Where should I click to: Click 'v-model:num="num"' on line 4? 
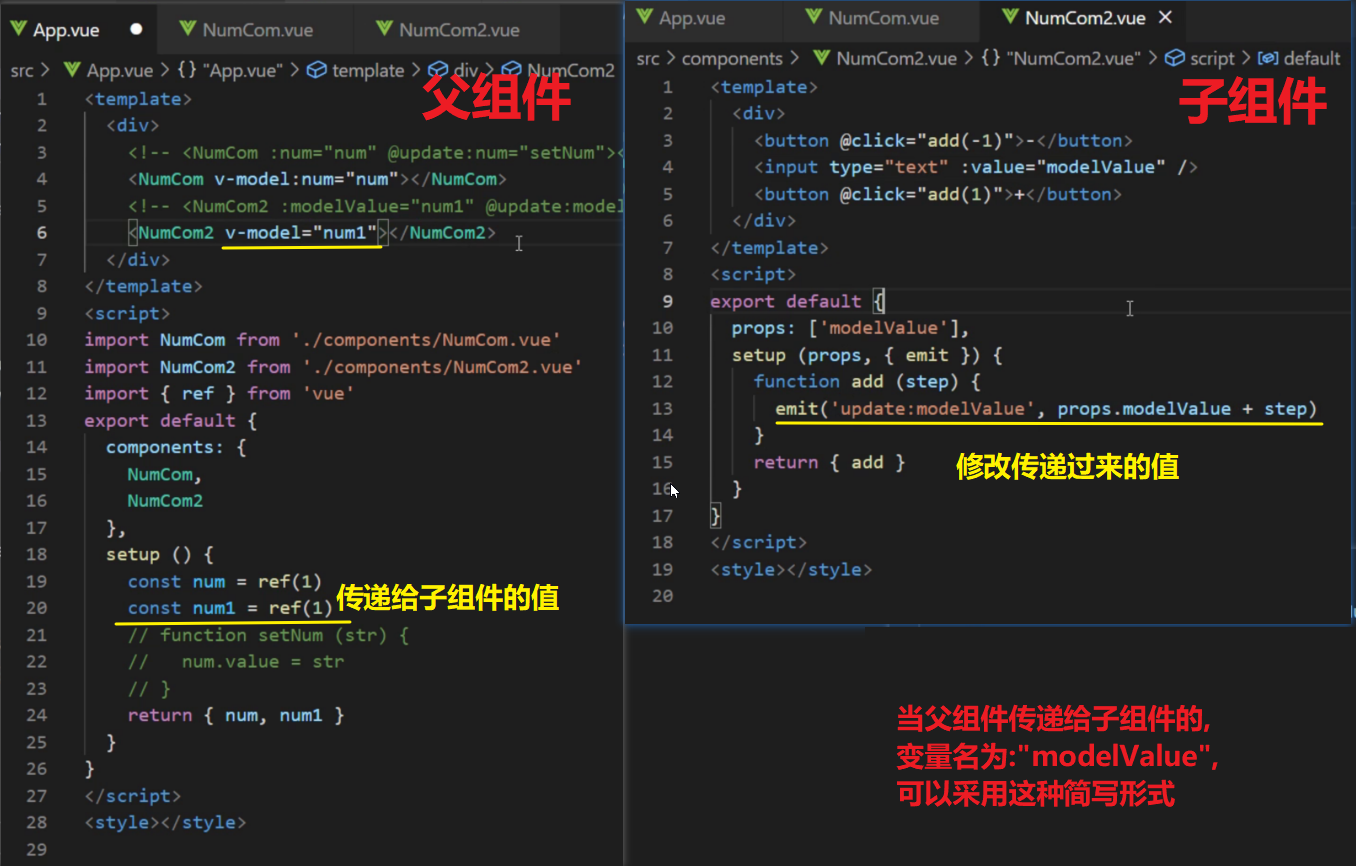pyautogui.click(x=307, y=179)
